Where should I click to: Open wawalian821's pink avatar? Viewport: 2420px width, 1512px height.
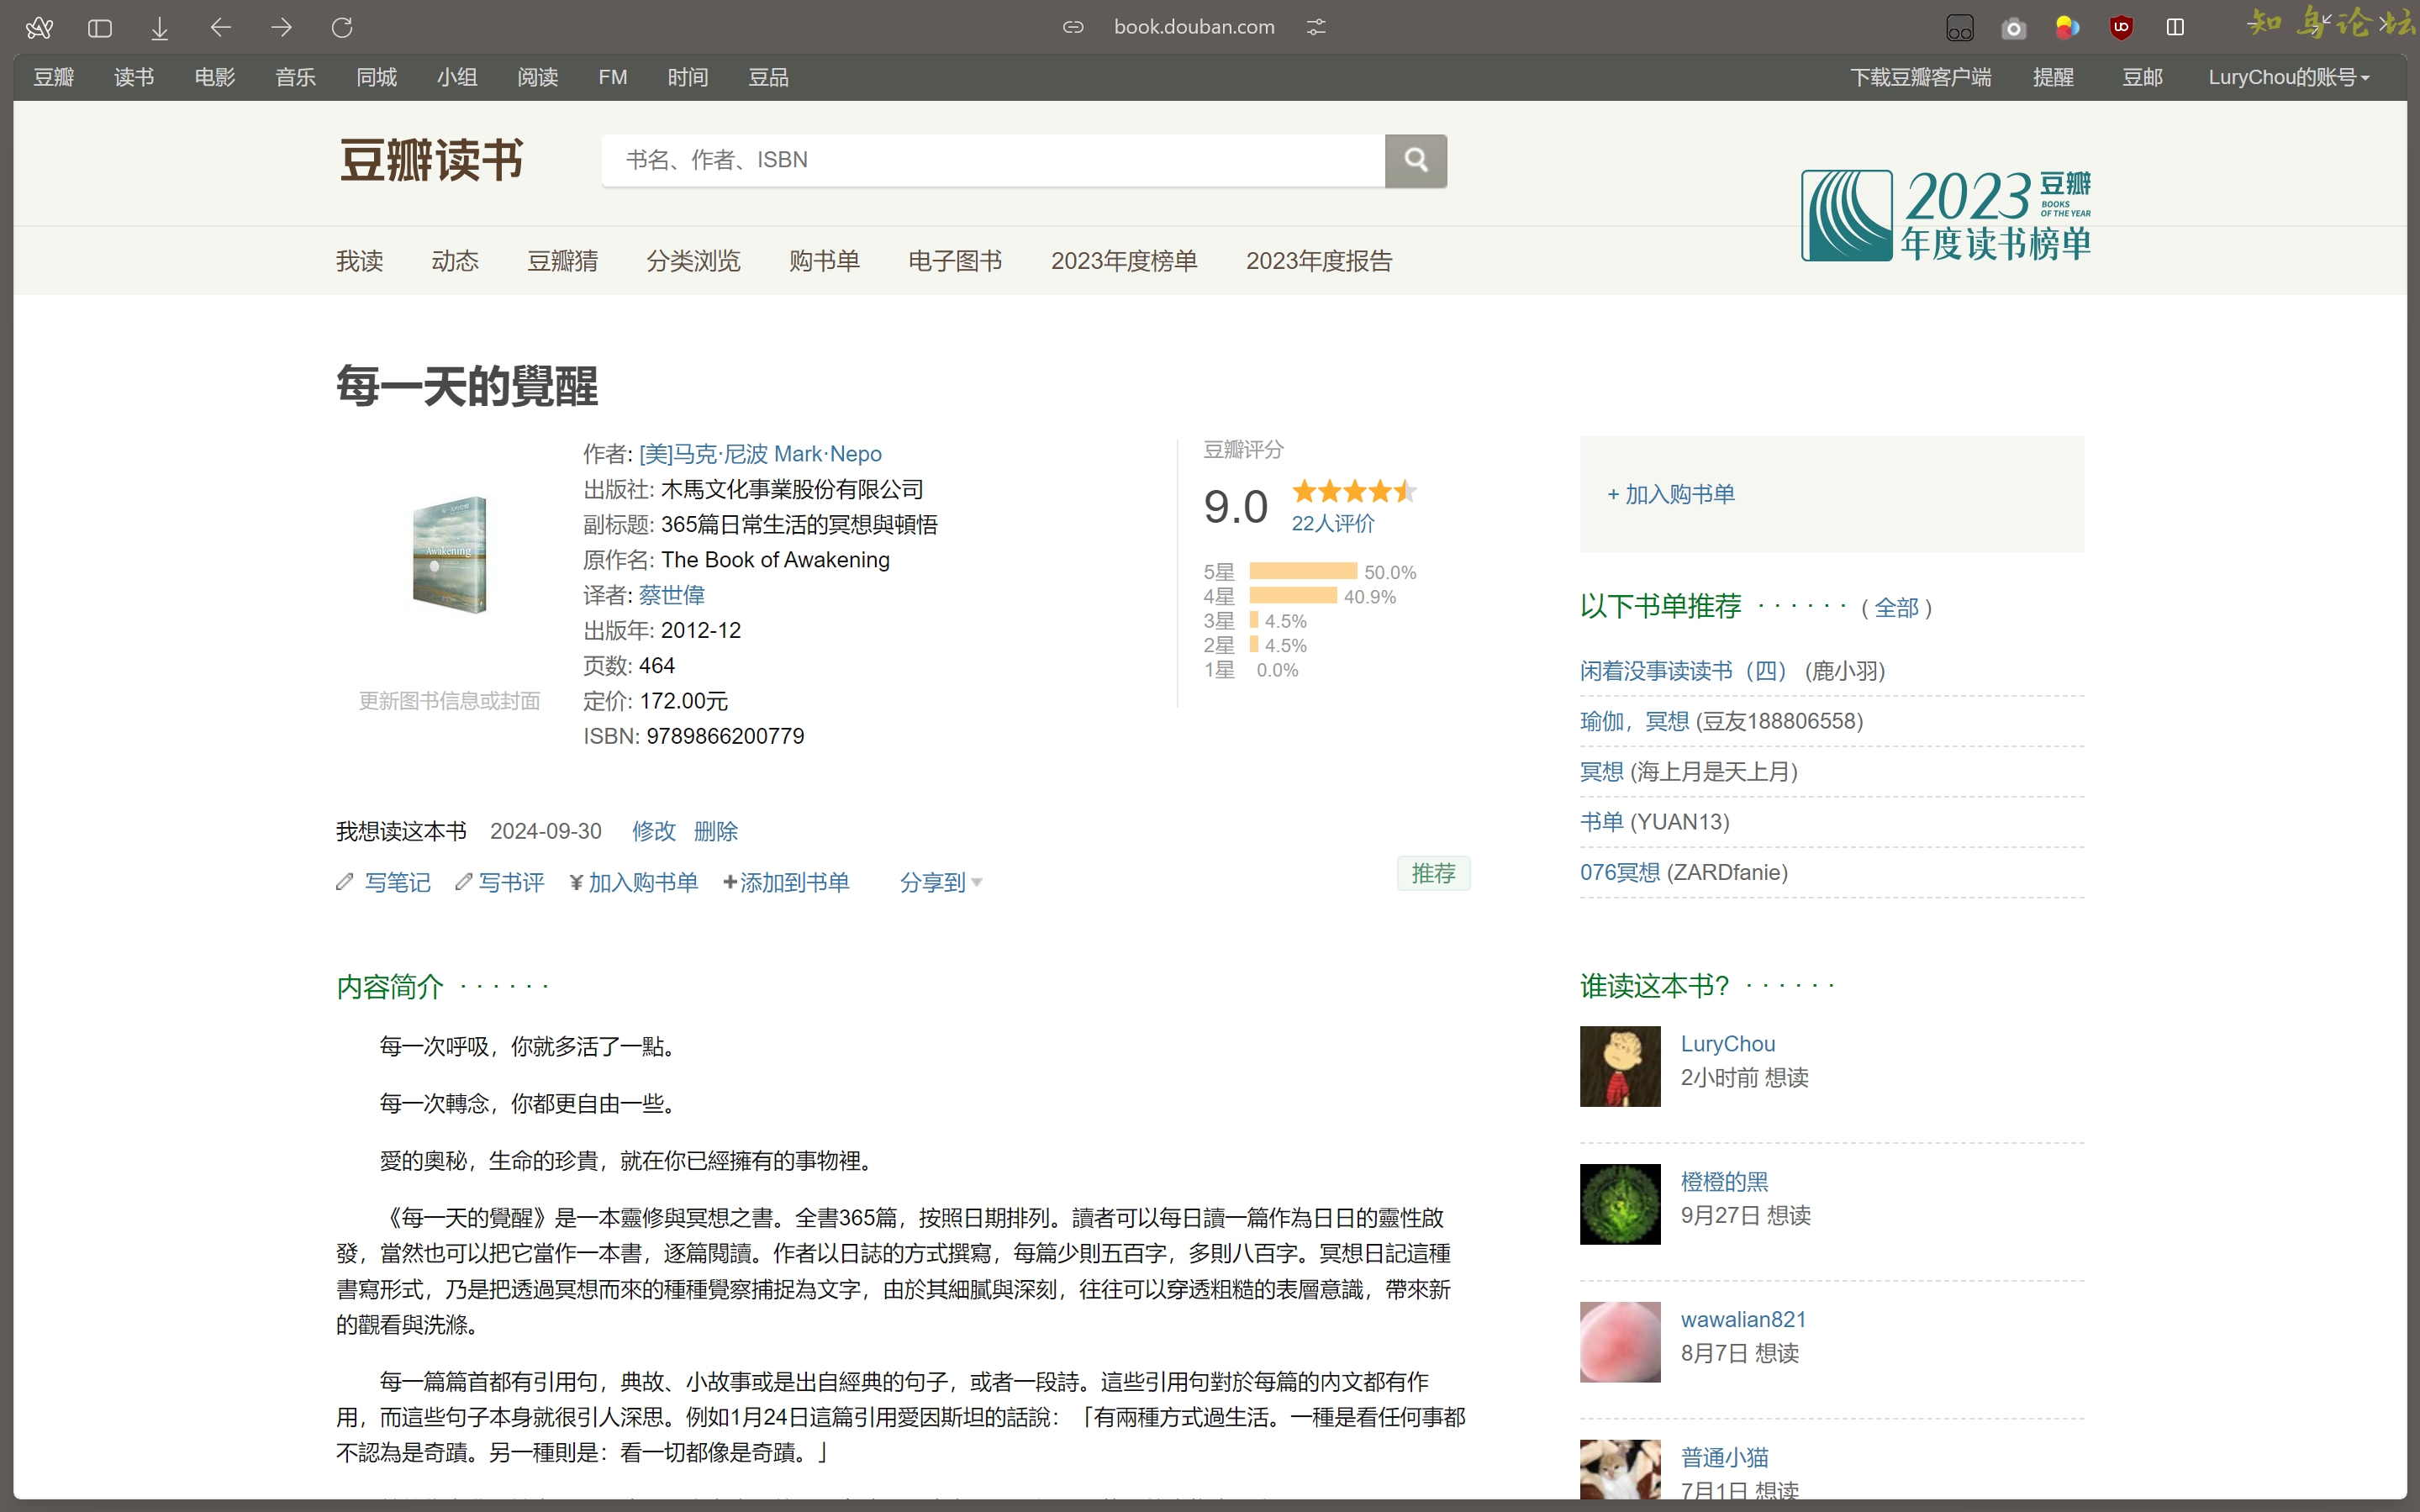1620,1342
